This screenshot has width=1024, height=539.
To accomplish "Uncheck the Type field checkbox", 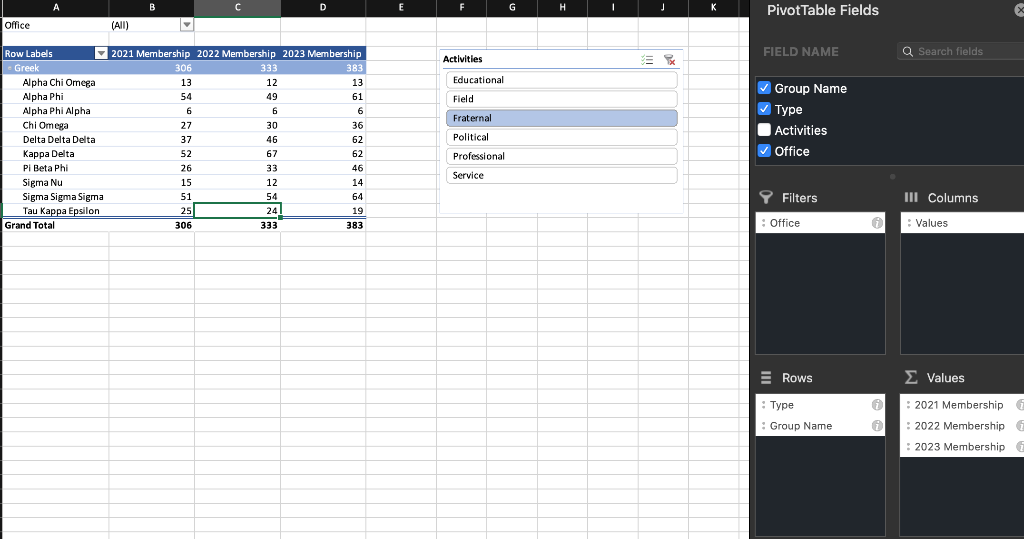I will 764,108.
